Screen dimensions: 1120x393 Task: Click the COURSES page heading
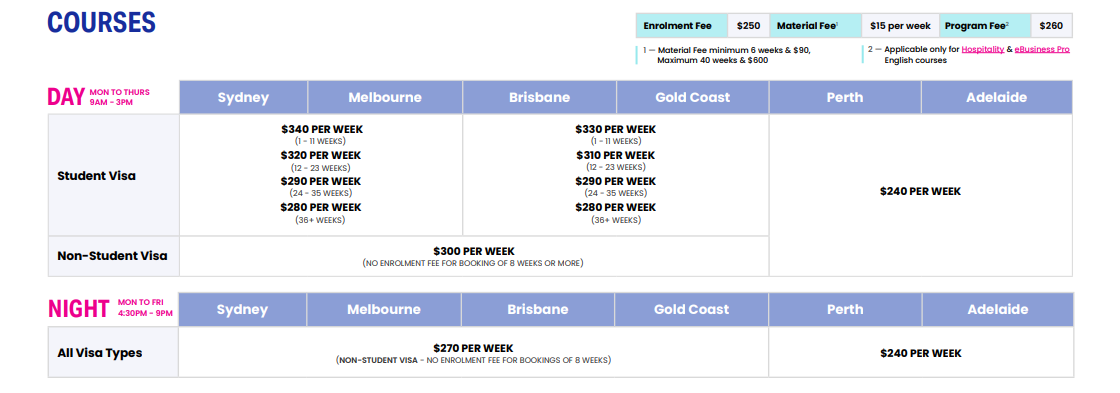[x=101, y=23]
